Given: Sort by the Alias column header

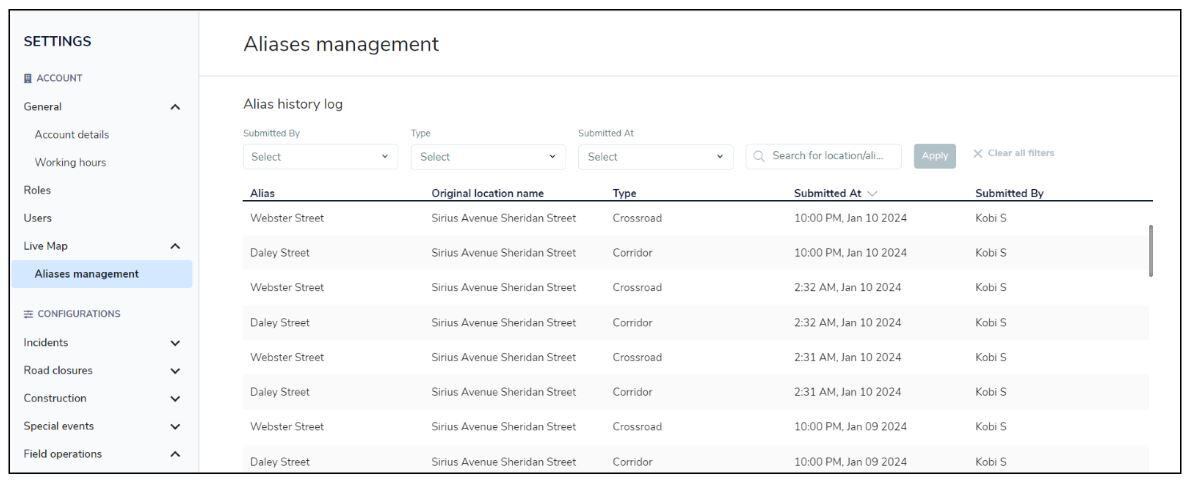Looking at the screenshot, I should pos(262,194).
